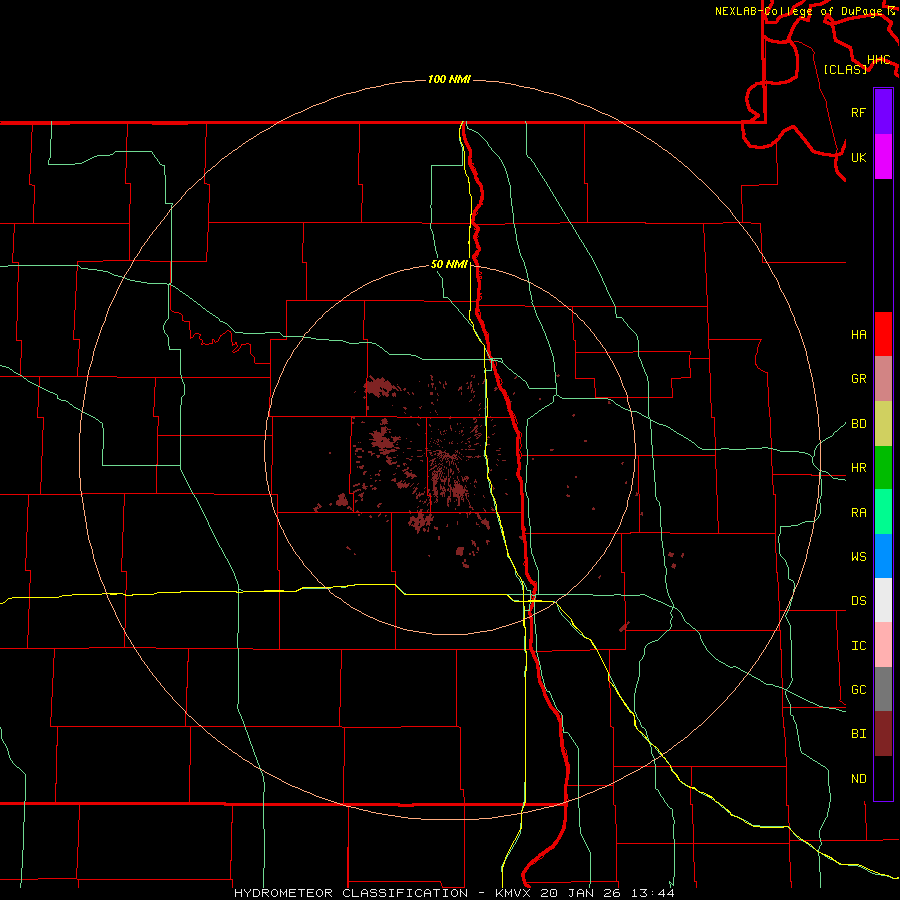Click the 20 JAN 26 date text
This screenshot has height=900, width=900.
pos(581,893)
